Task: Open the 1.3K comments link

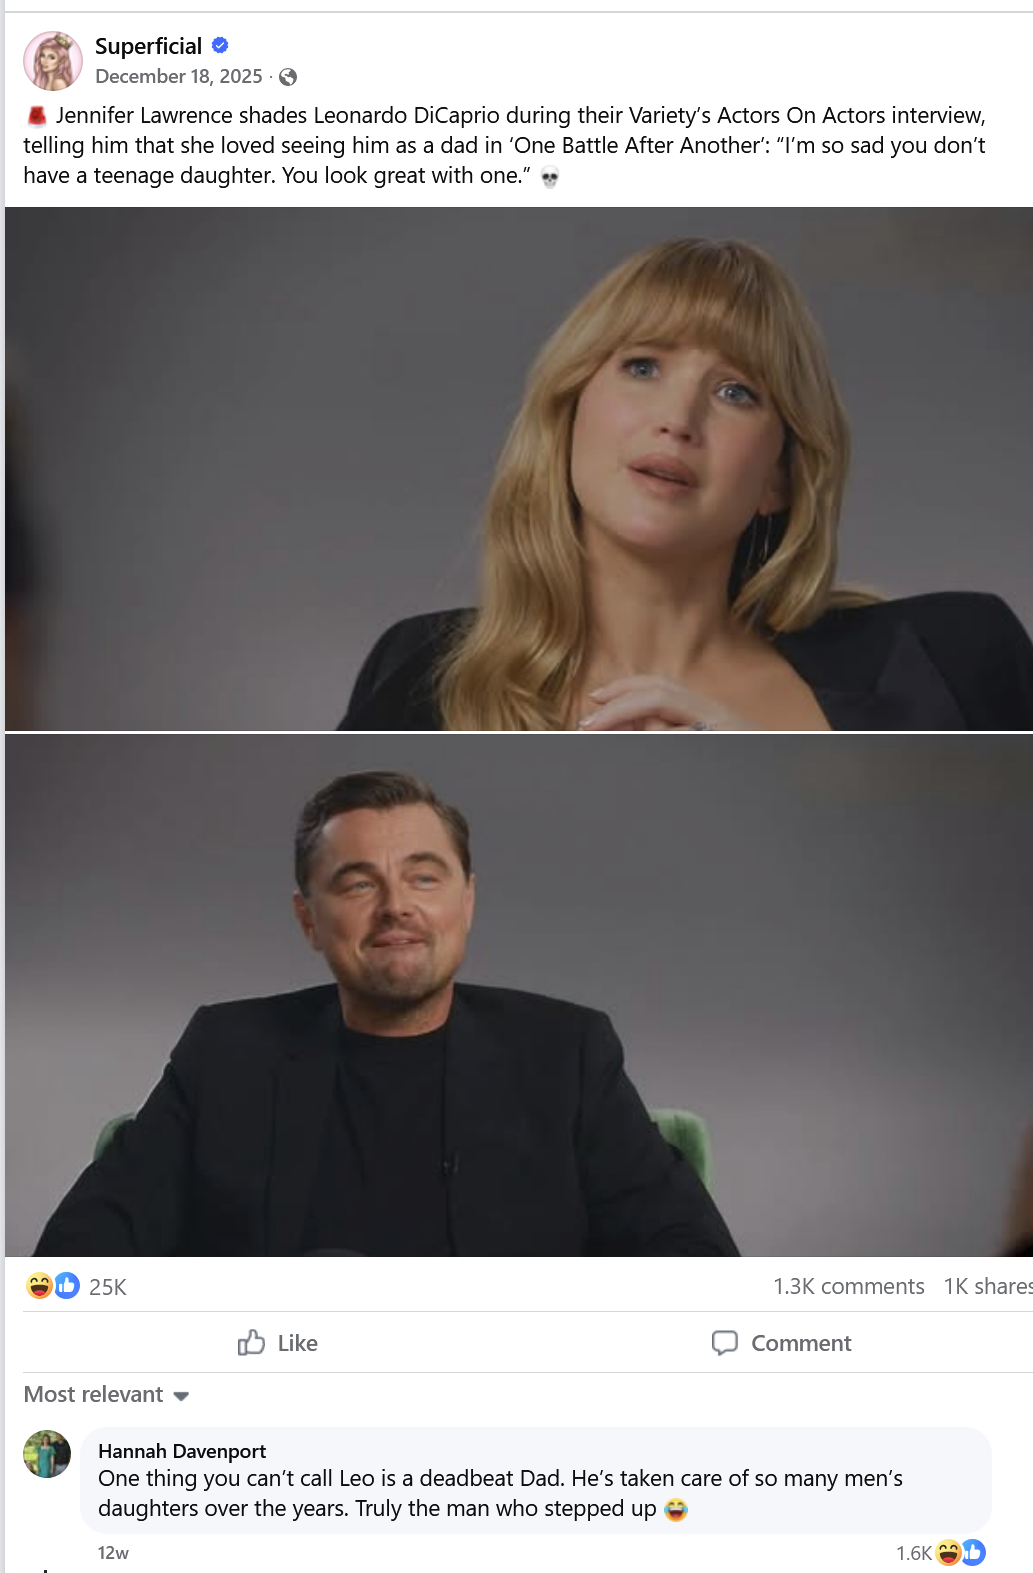Action: pos(848,1286)
